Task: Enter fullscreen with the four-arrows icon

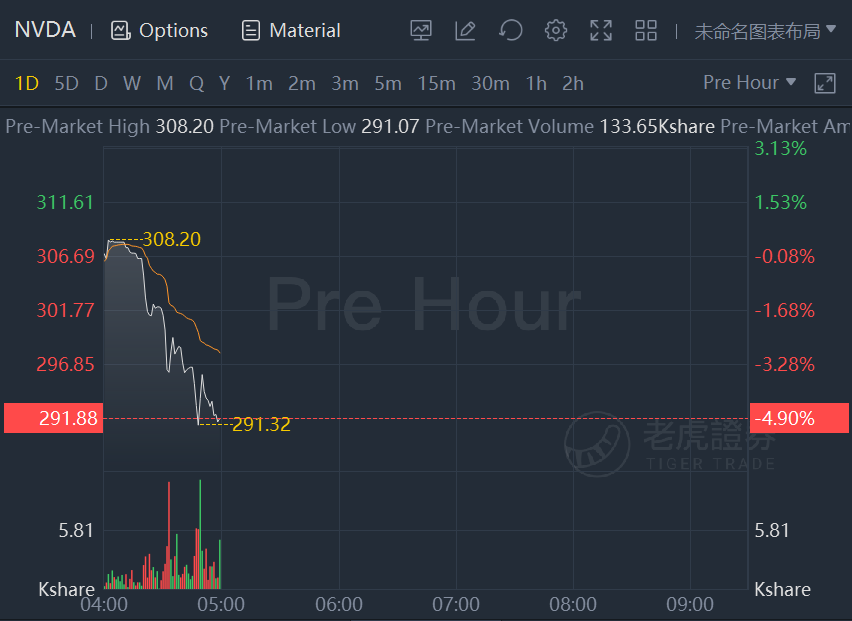Action: coord(601,31)
